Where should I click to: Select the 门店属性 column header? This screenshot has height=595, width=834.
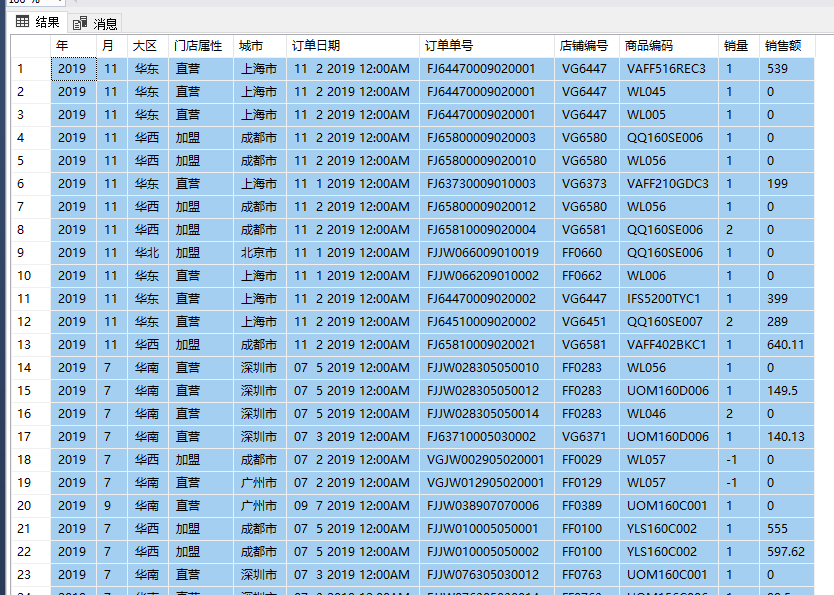tap(201, 46)
